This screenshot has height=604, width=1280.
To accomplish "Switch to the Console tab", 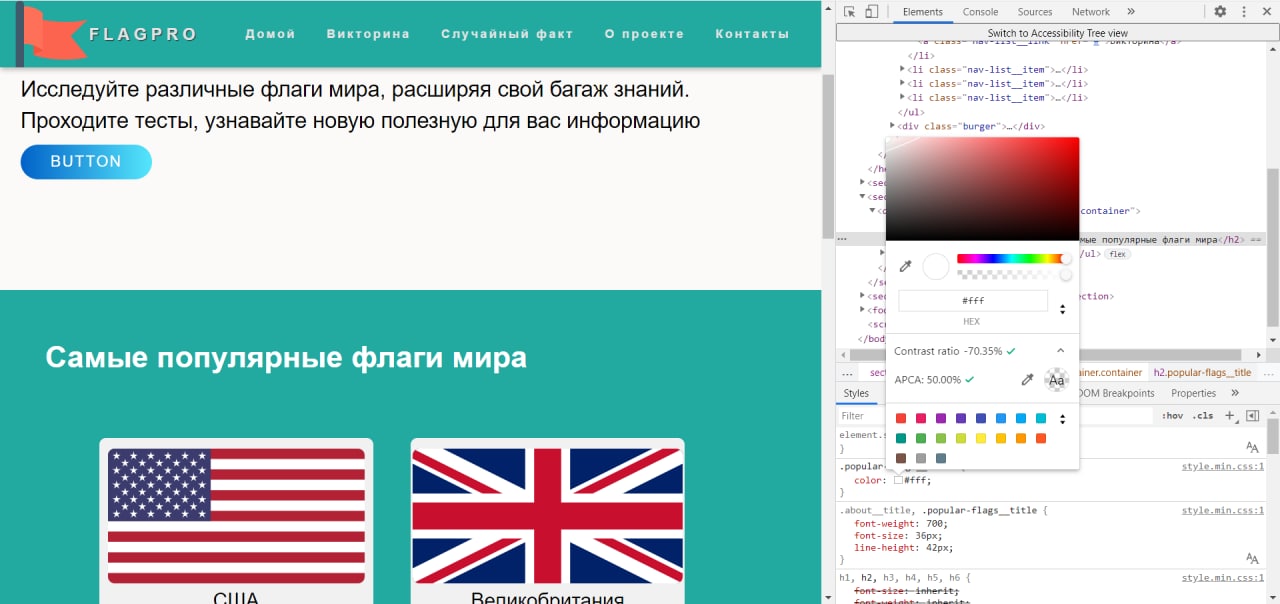I will click(980, 12).
